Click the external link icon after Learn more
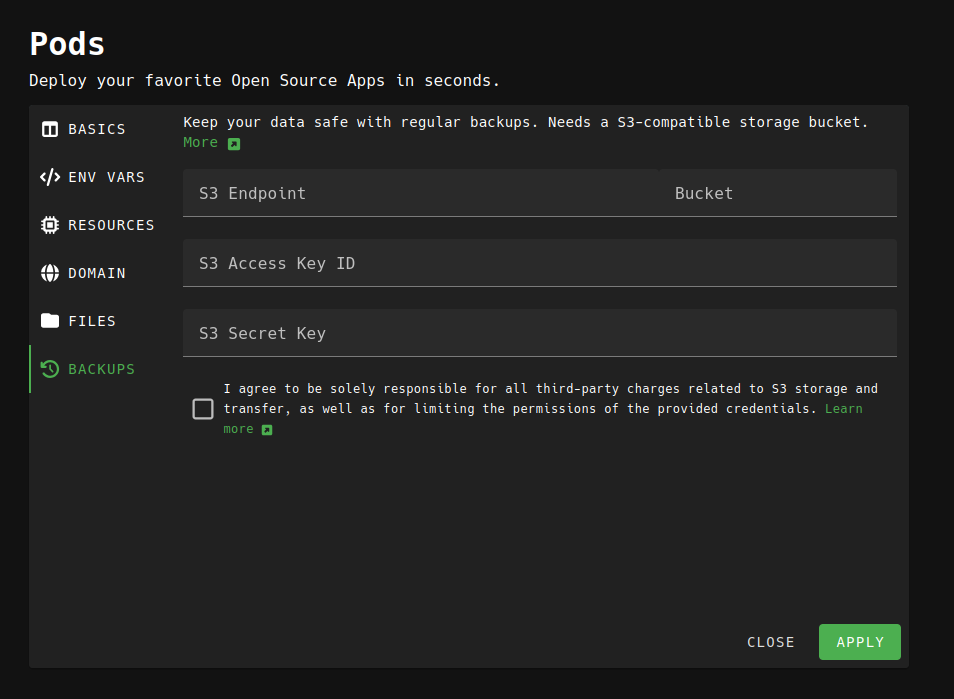954x699 pixels. pyautogui.click(x=267, y=430)
